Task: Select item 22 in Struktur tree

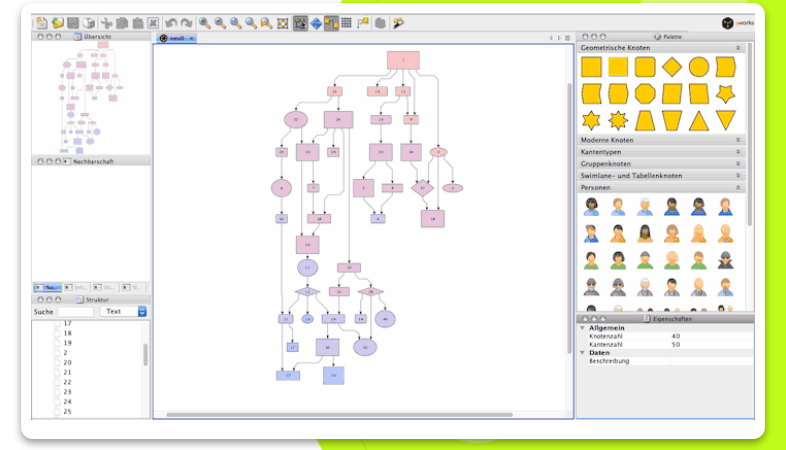Action: pos(67,382)
